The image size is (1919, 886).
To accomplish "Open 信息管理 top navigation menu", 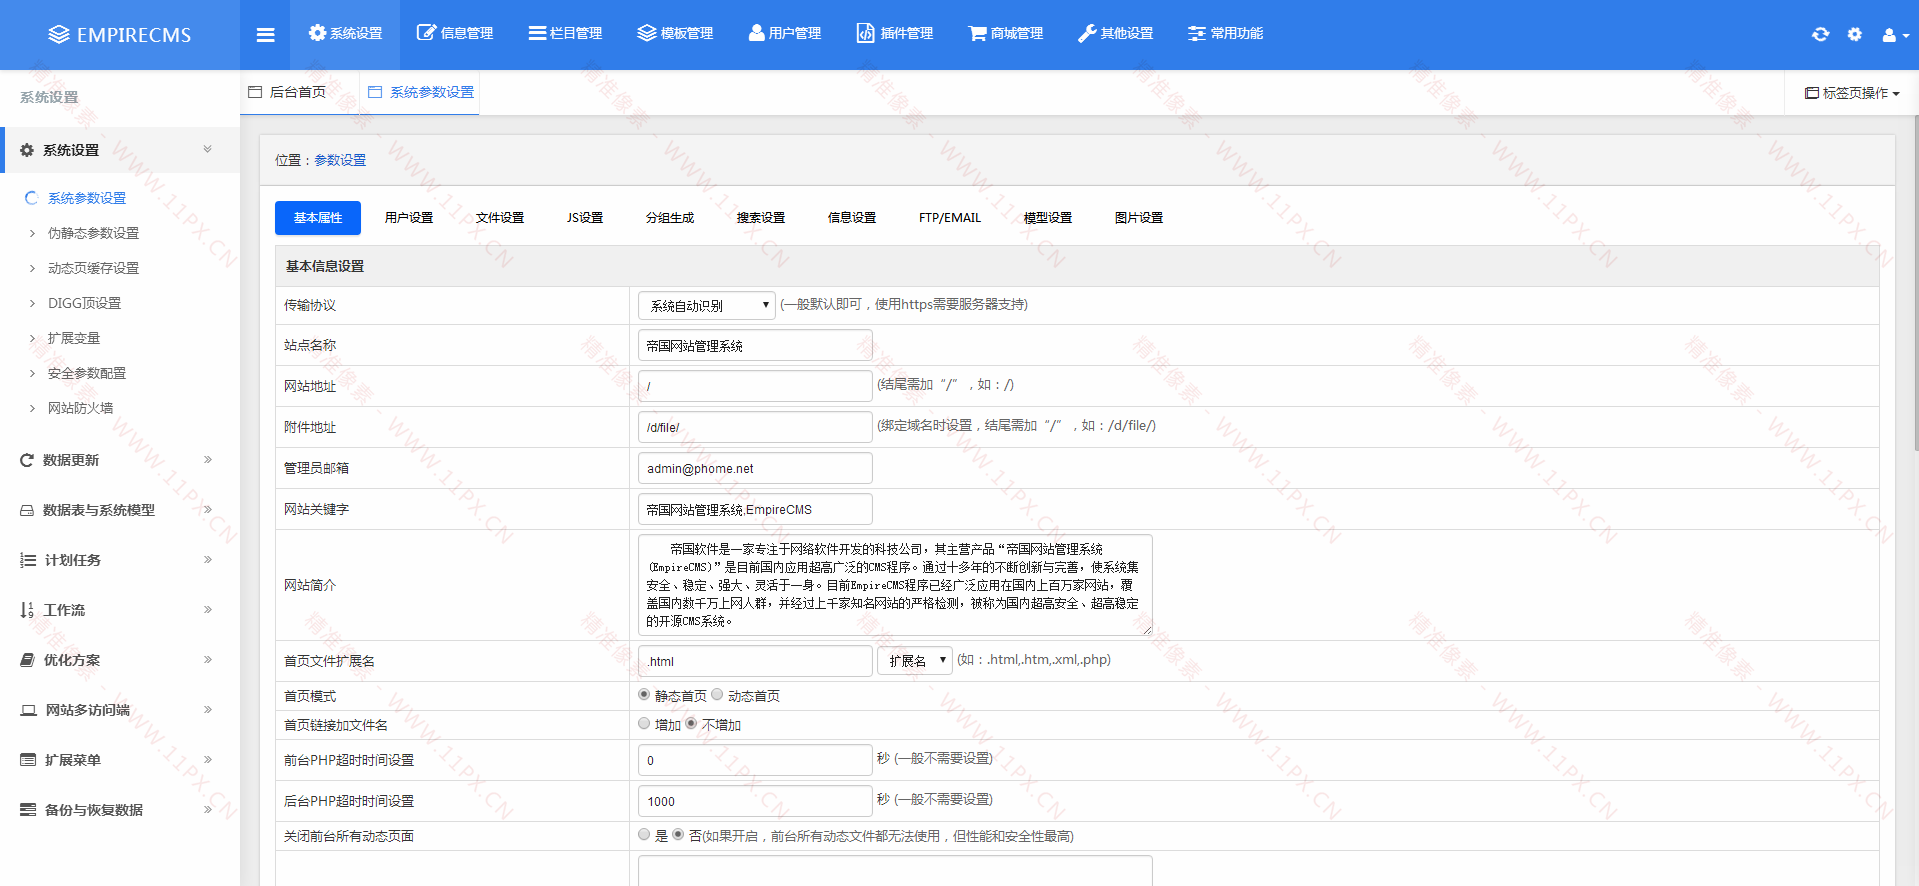I will coord(455,34).
